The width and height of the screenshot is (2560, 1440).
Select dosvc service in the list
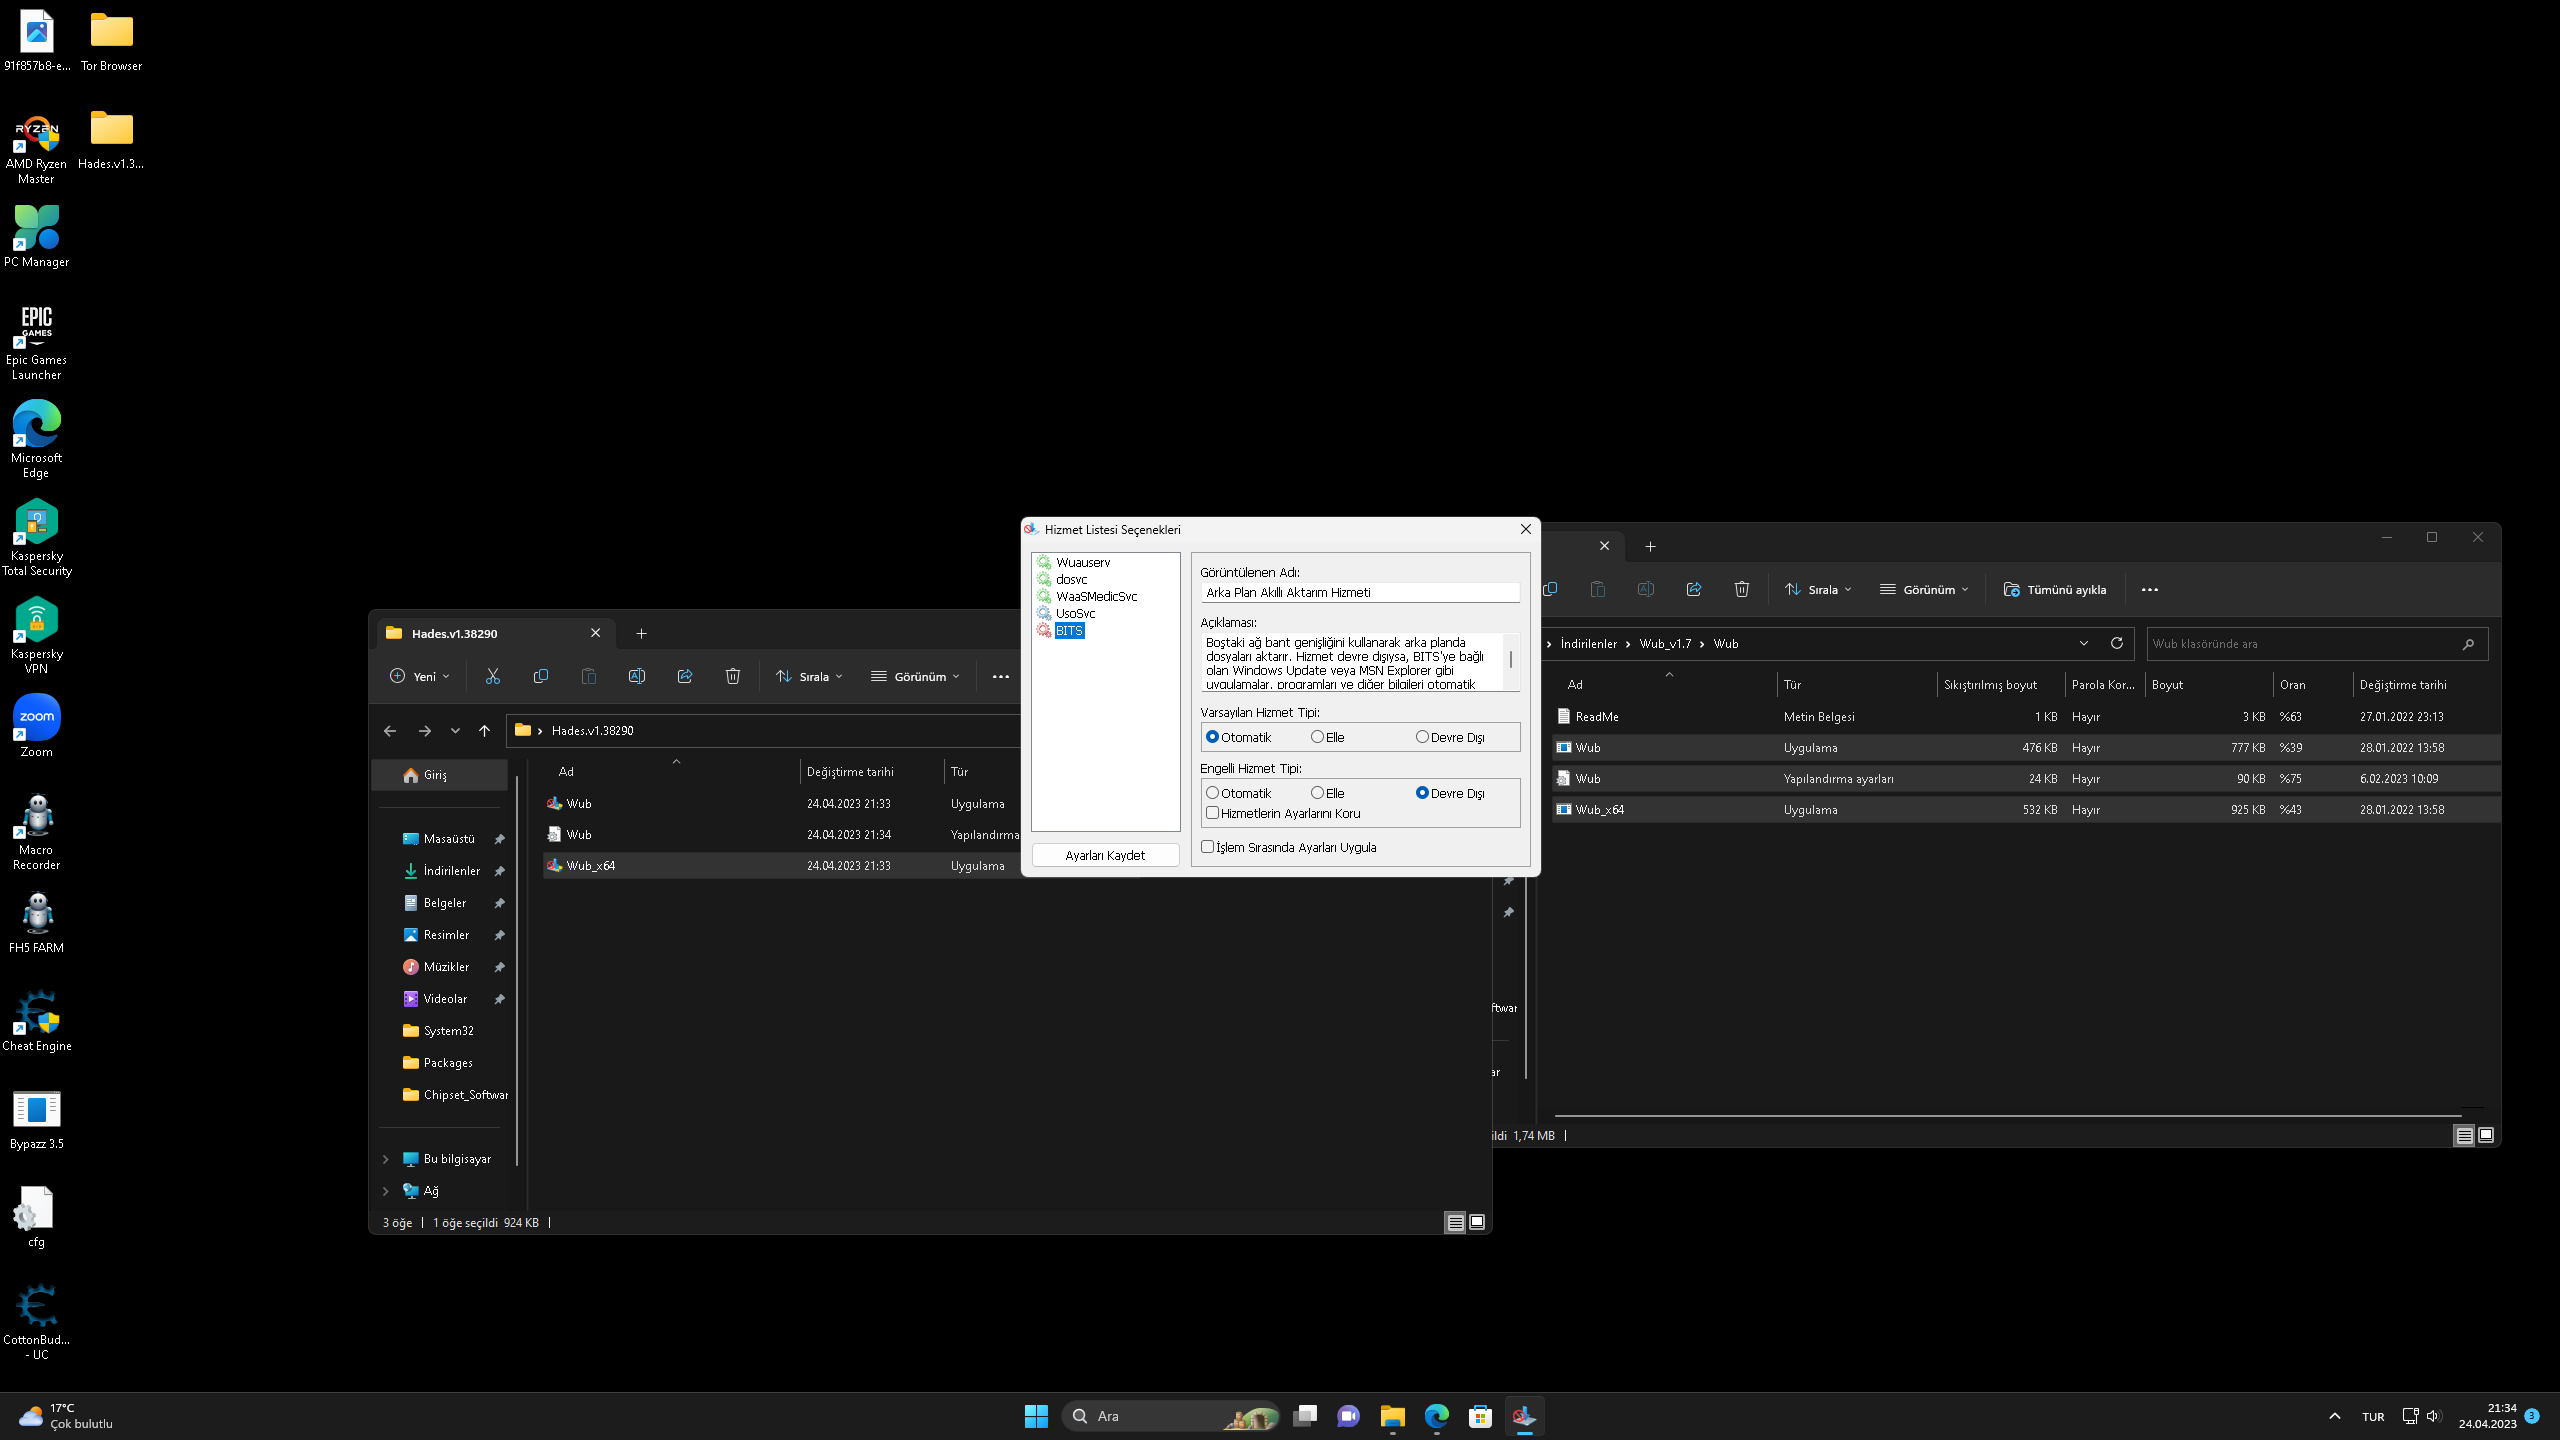pos(1071,579)
